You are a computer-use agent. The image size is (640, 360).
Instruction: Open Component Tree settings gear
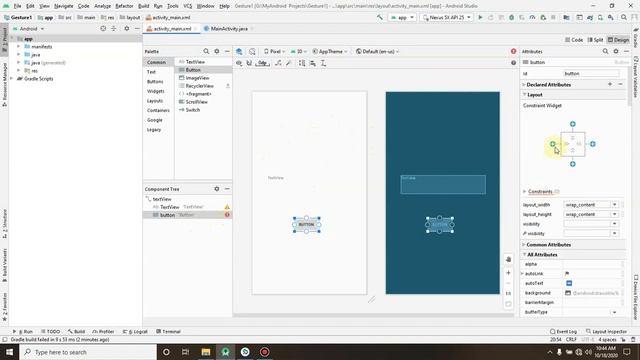[x=217, y=189]
